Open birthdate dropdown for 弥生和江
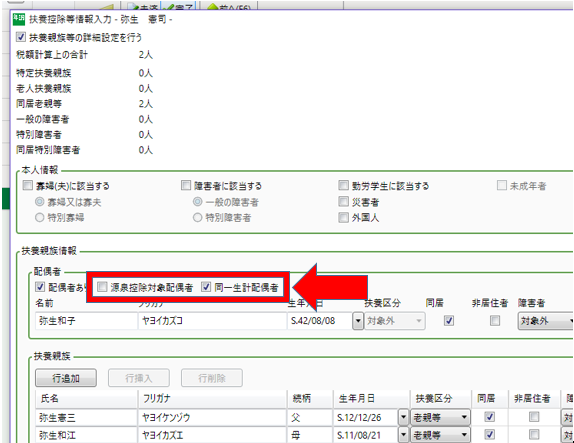 [403, 435]
